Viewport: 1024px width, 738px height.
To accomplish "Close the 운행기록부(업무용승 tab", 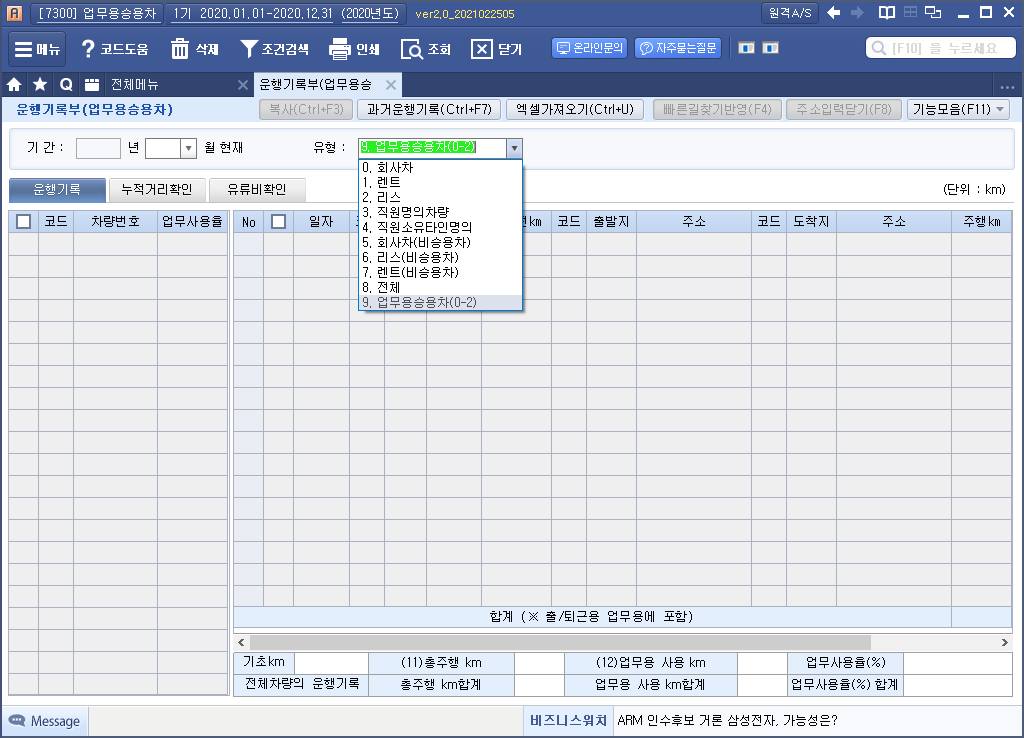I will coord(391,85).
